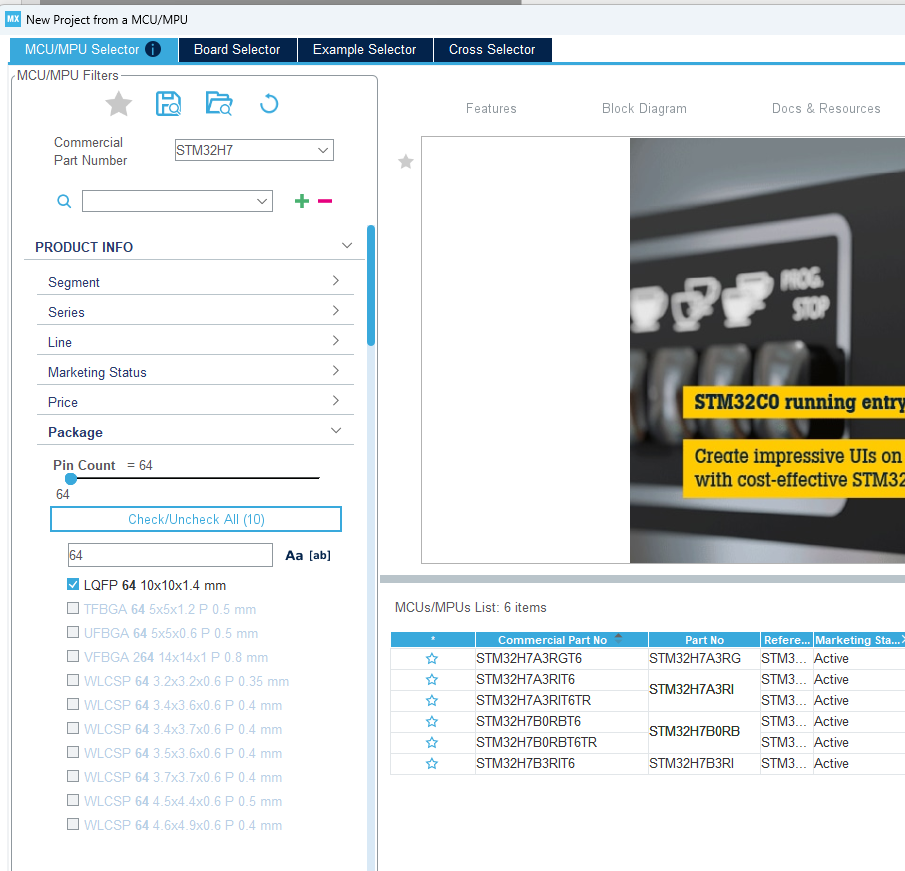This screenshot has height=871, width=905.
Task: Expand the Line filter
Action: point(335,341)
